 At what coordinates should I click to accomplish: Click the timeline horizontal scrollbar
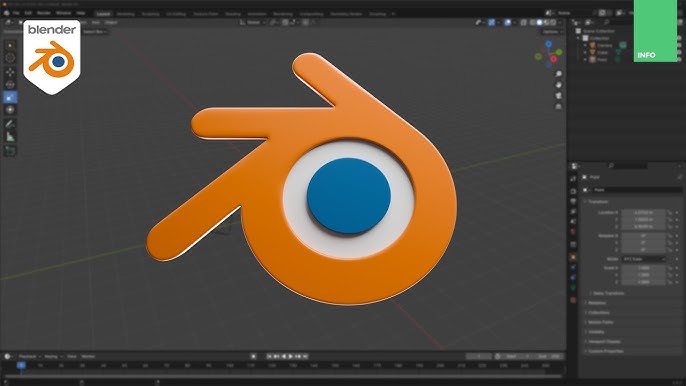coord(282,375)
